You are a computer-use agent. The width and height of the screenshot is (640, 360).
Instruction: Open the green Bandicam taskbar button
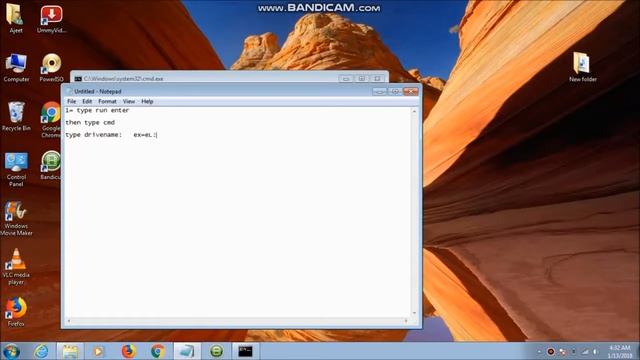(216, 351)
